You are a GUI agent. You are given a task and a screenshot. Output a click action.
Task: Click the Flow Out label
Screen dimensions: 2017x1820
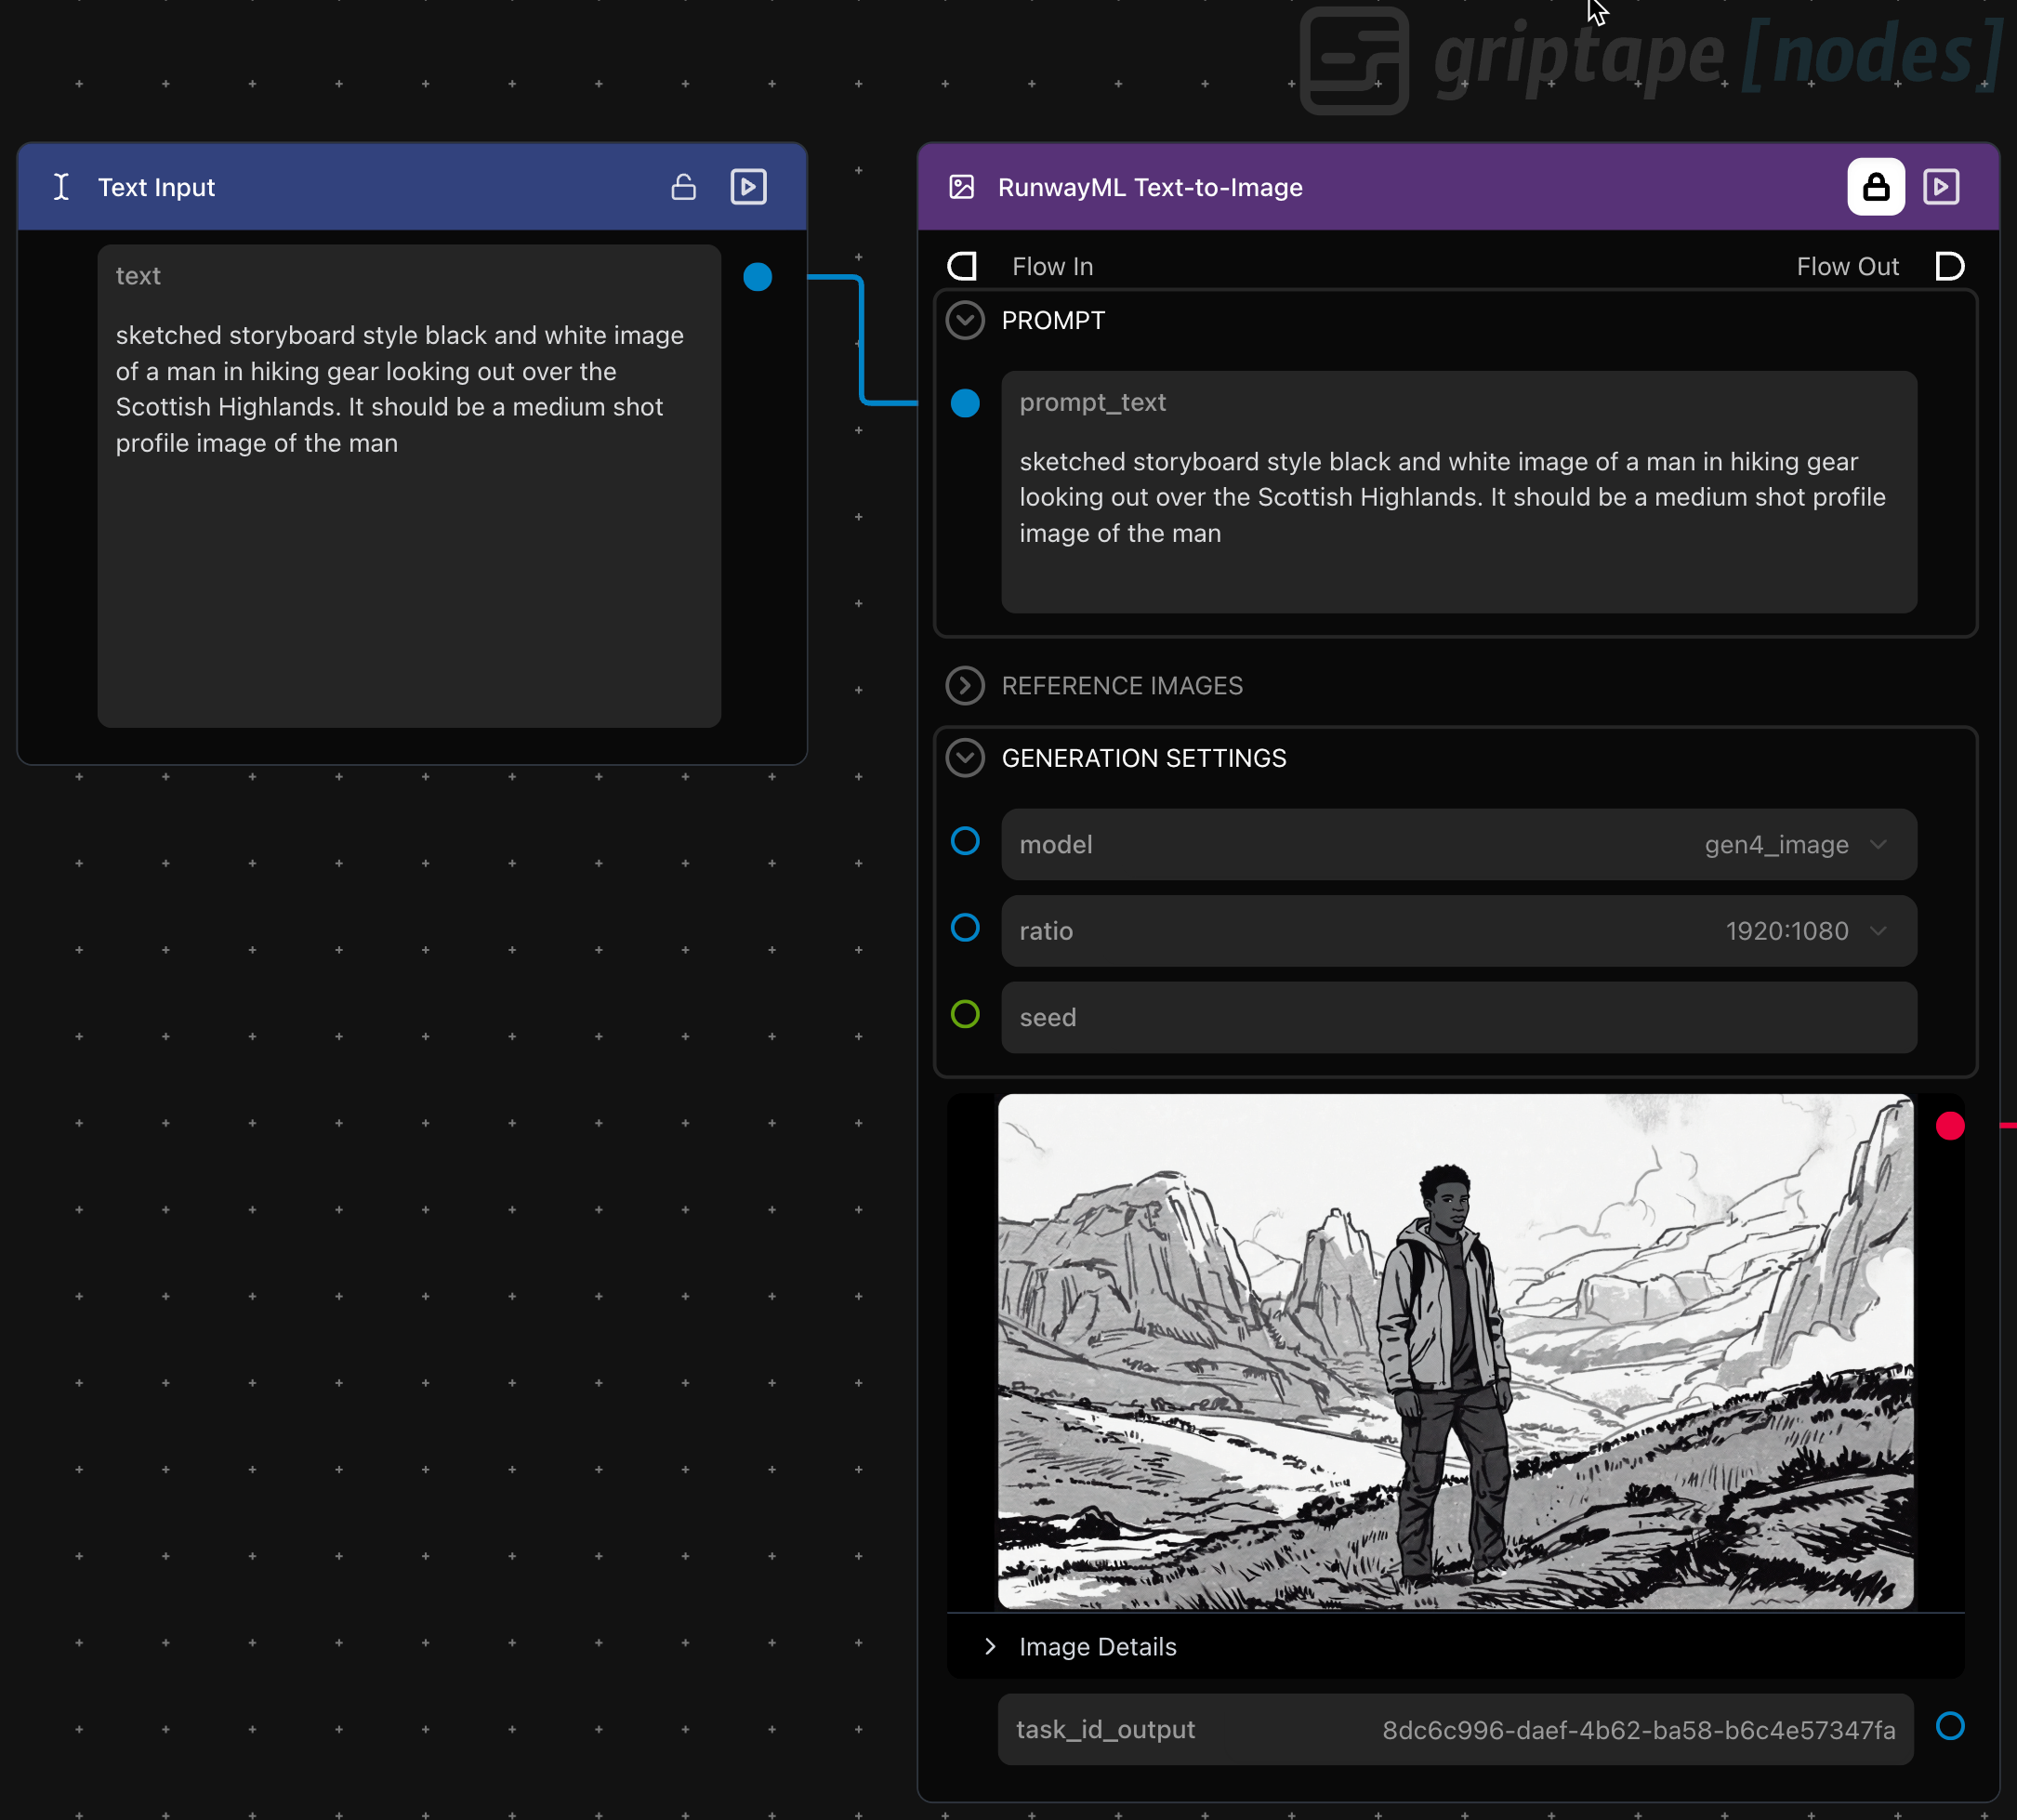(x=1847, y=266)
